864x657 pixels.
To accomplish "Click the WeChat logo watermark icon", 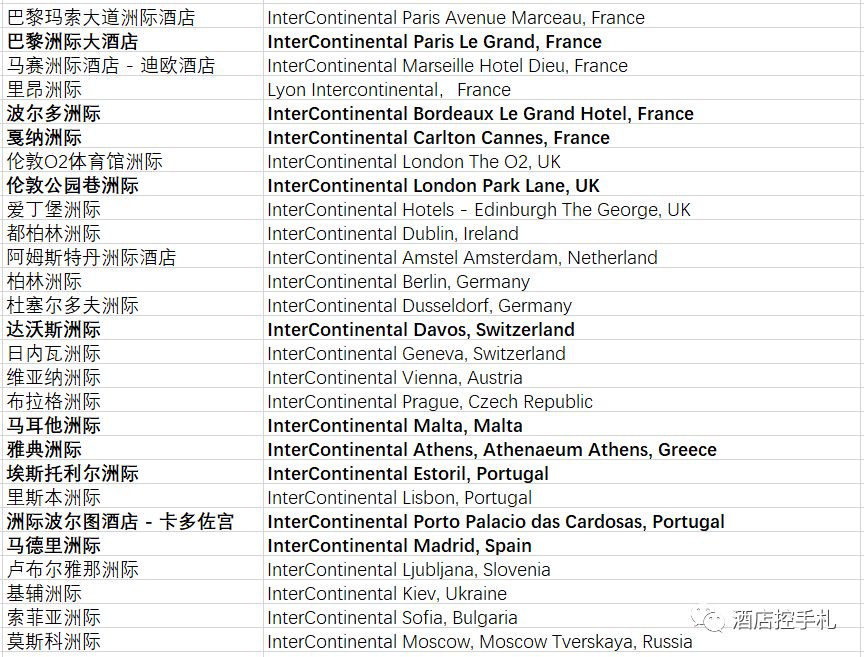I will point(712,620).
